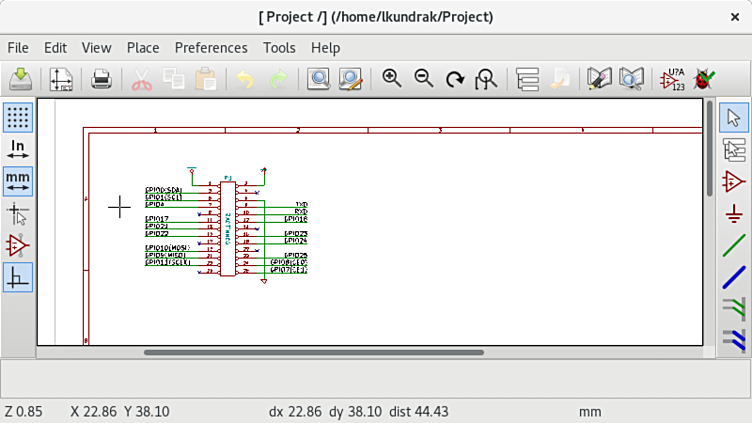
Task: Click the Print schematic icon
Action: pyautogui.click(x=101, y=79)
